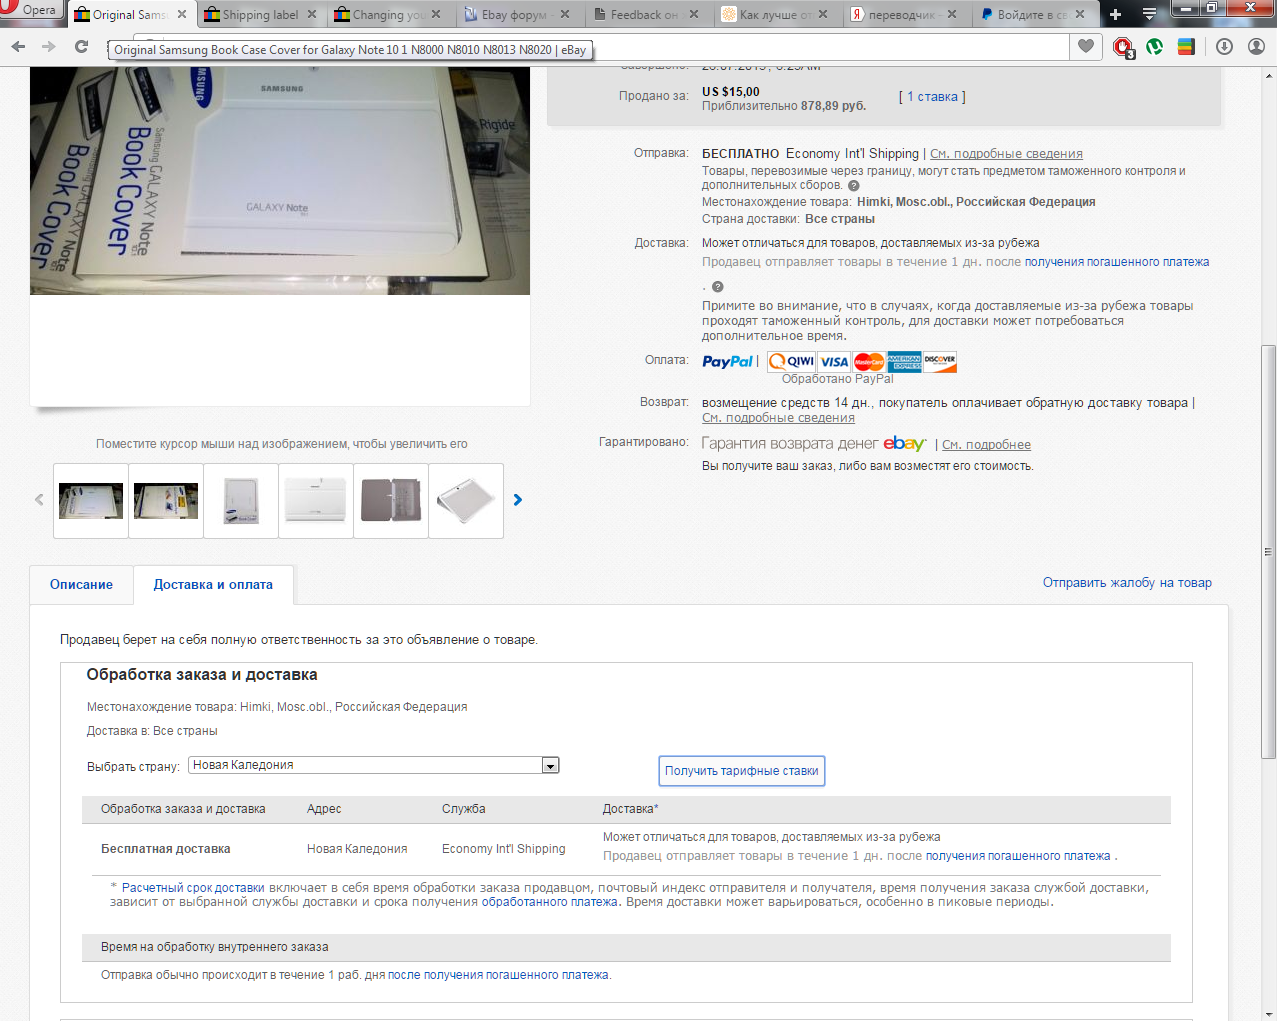Click the VISA payment icon

pos(834,362)
